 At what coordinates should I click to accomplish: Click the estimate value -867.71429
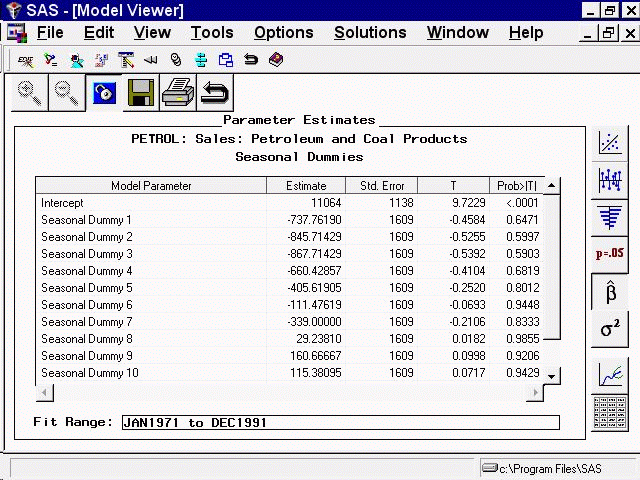click(314, 254)
